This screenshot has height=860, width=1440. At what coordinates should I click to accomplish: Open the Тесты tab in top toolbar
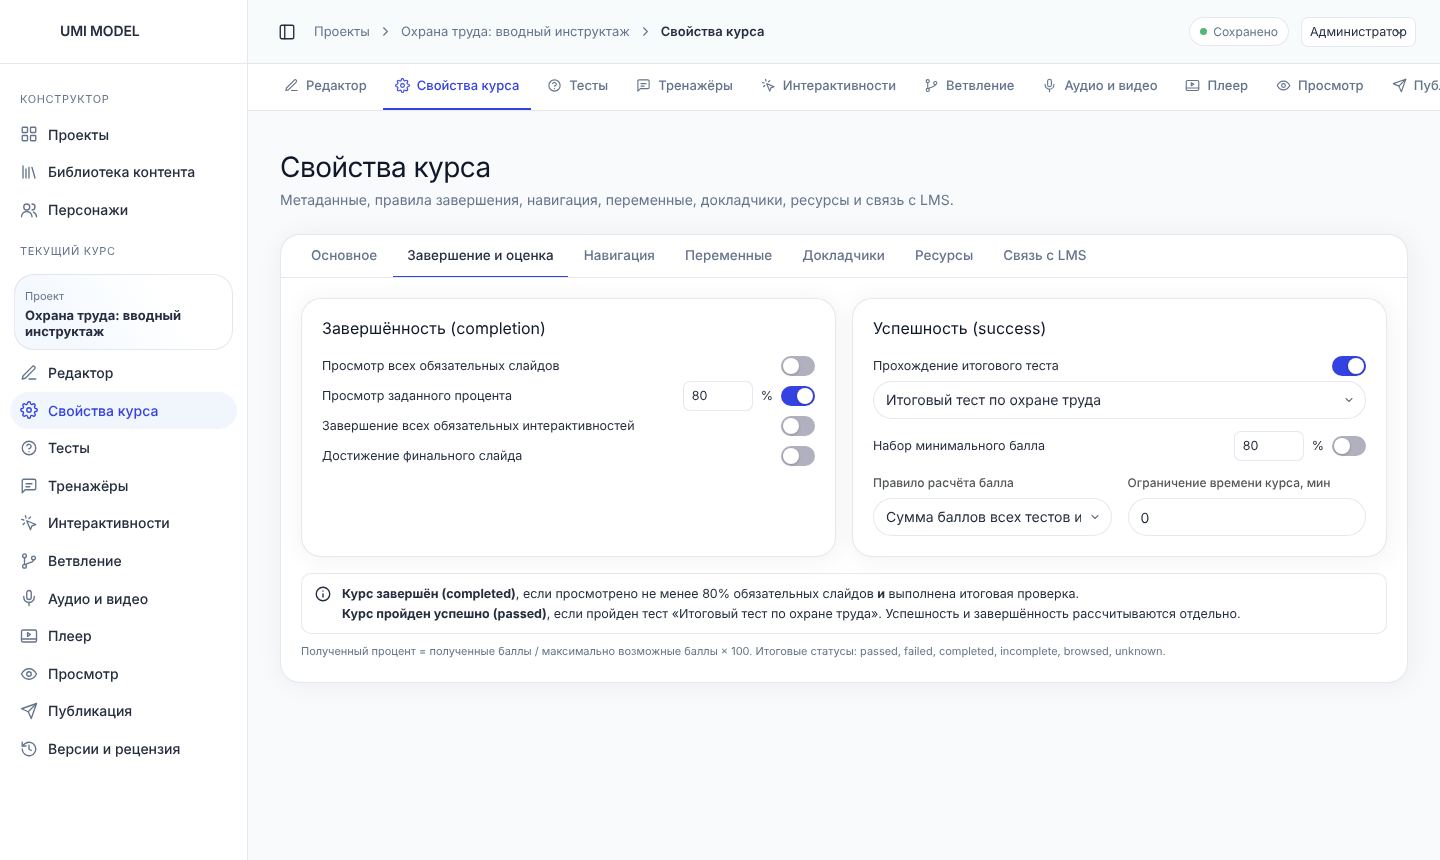click(578, 86)
